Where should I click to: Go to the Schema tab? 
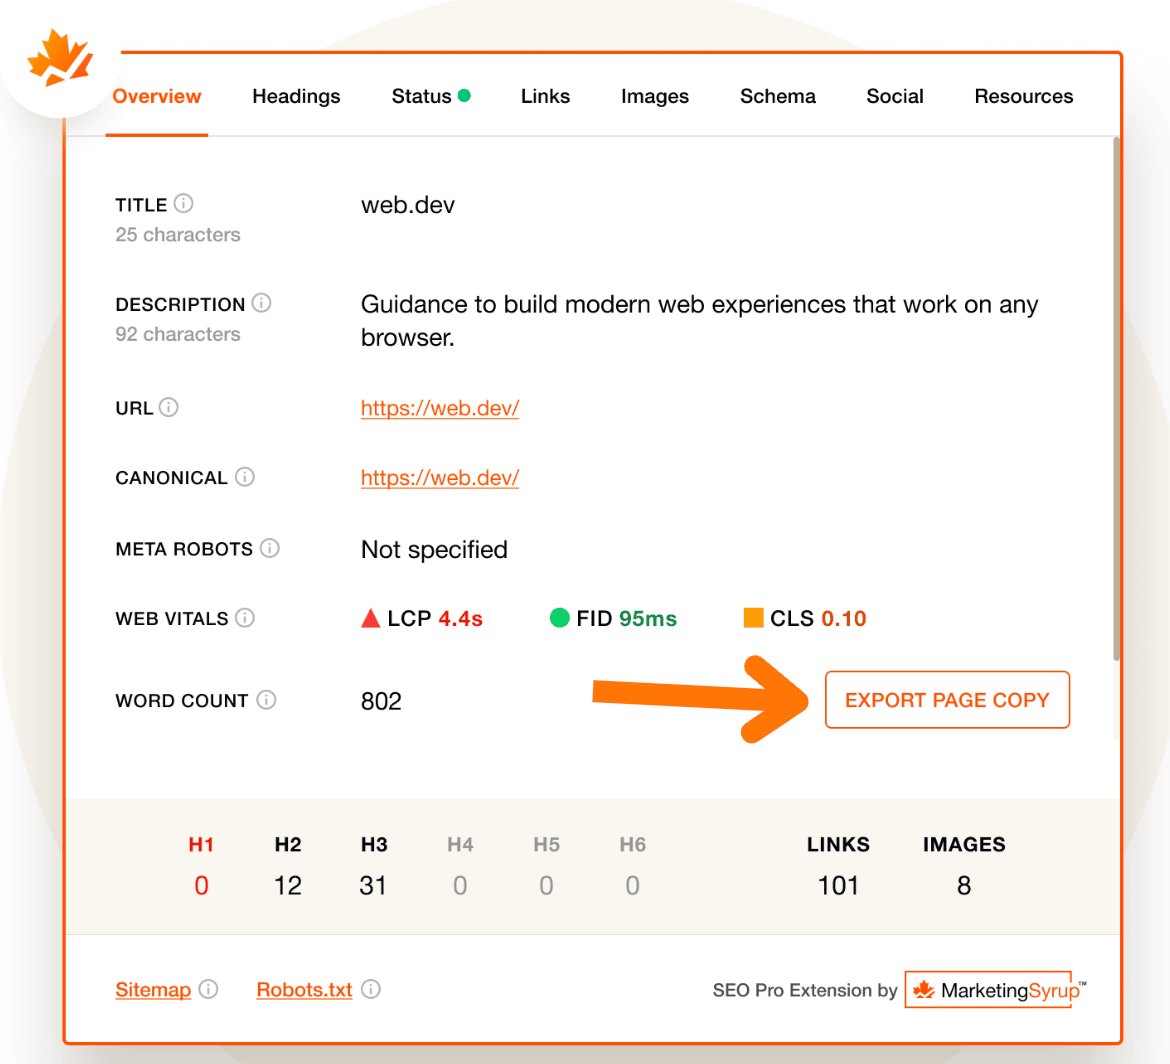point(778,96)
